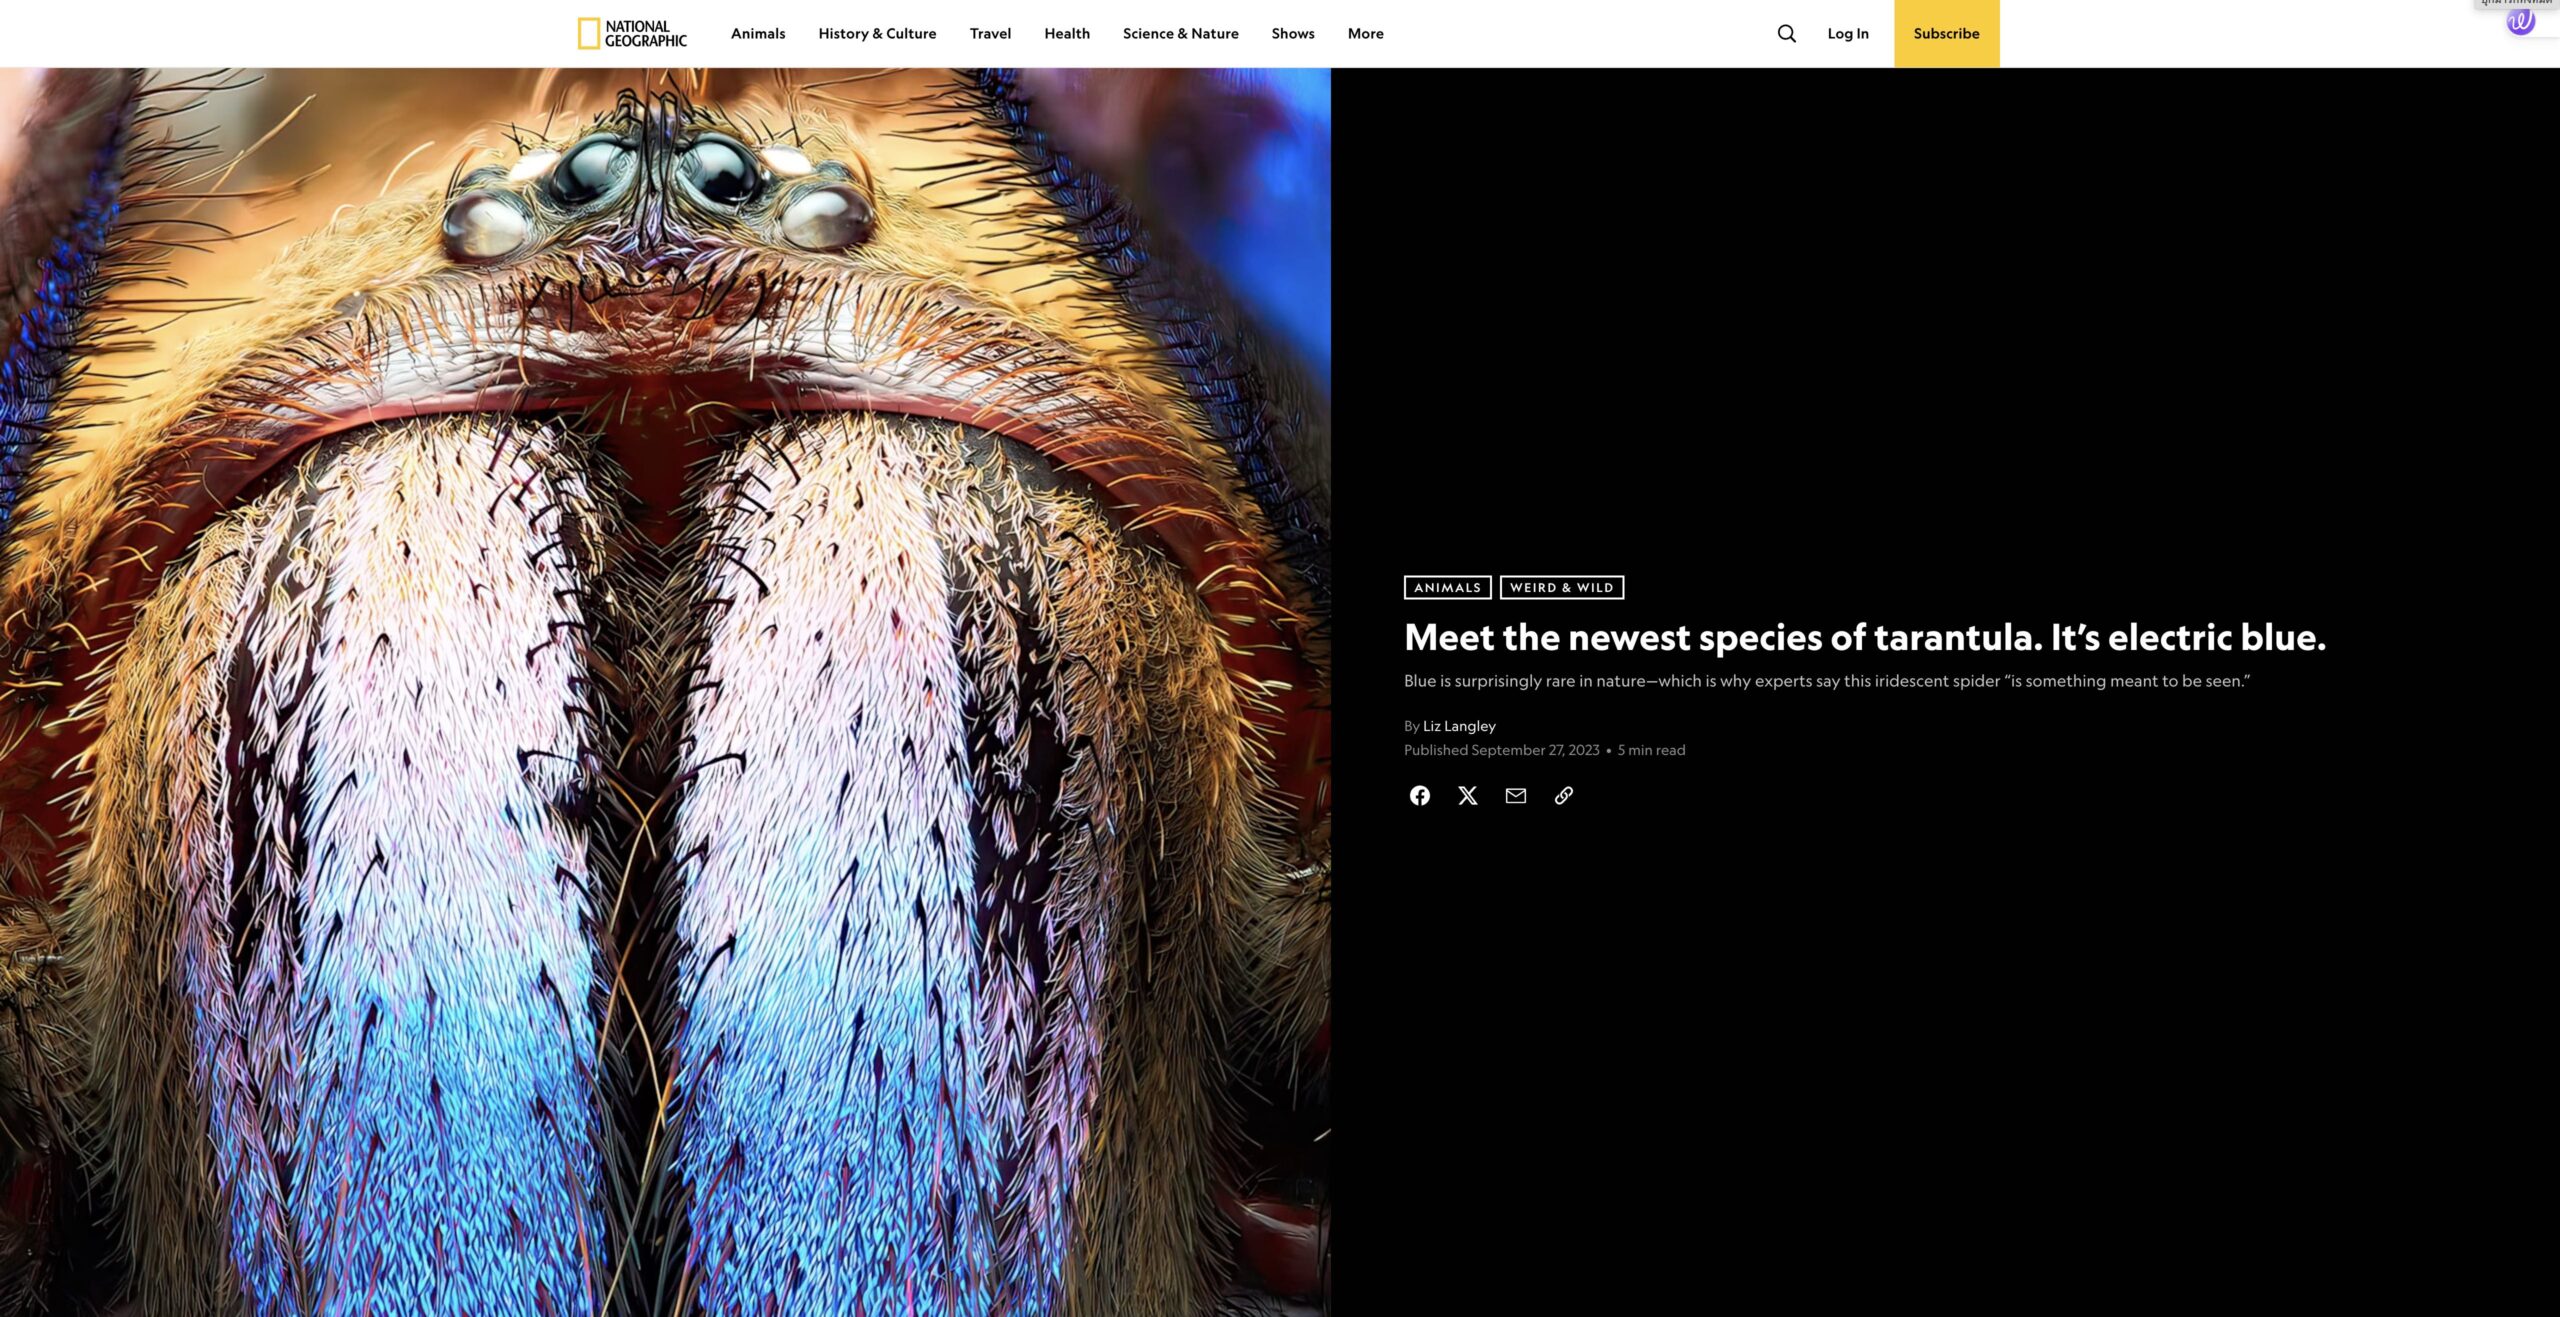Click the National Geographic logo

click(x=632, y=33)
